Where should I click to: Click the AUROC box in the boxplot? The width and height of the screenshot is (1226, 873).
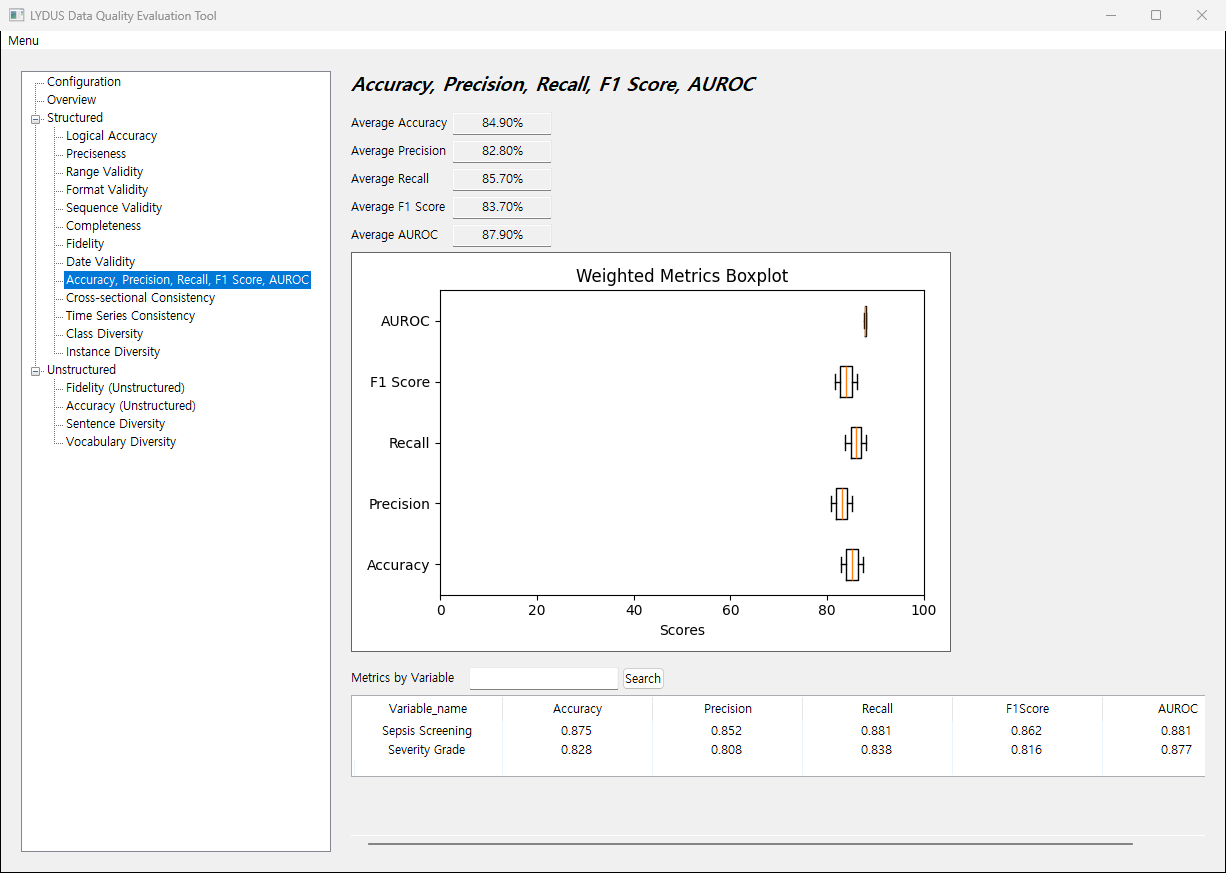coord(866,322)
